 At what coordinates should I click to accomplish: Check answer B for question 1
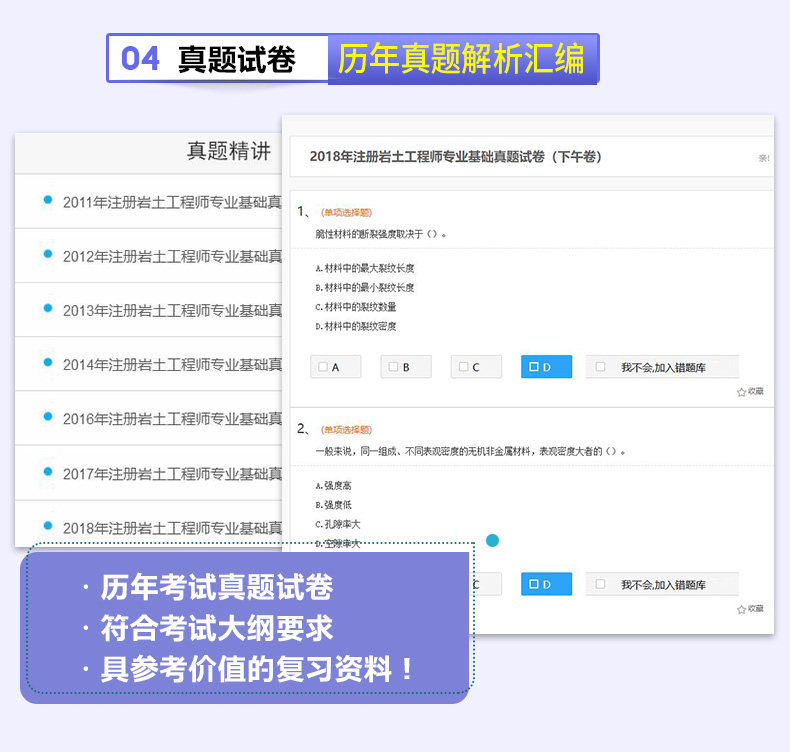[406, 367]
